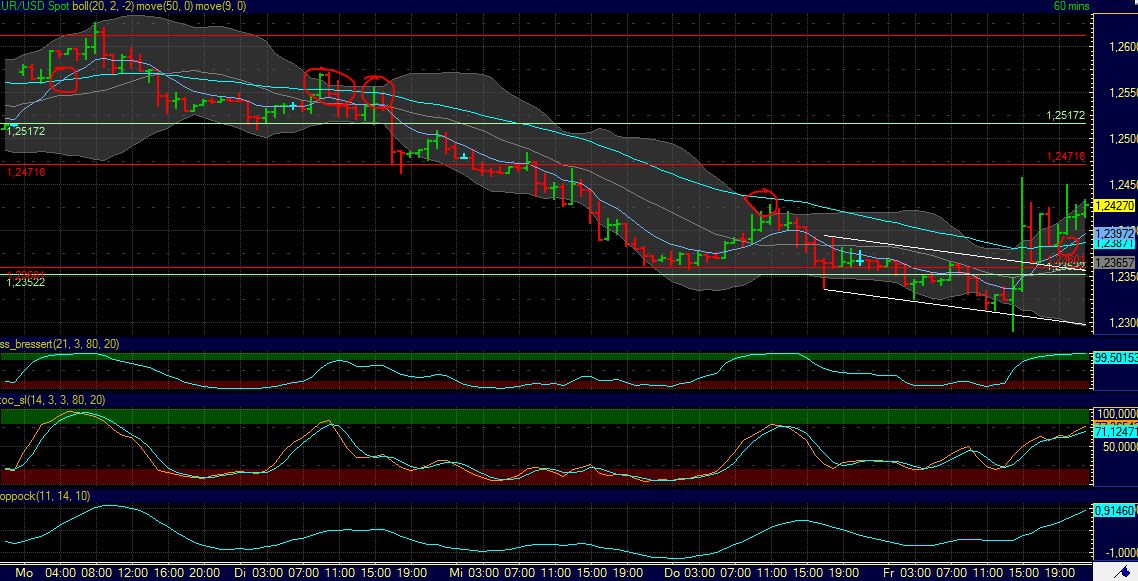Select the oc_sl(14, 3, 3, 80, 20) panel label
Image resolution: width=1138 pixels, height=581 pixels.
point(52,400)
